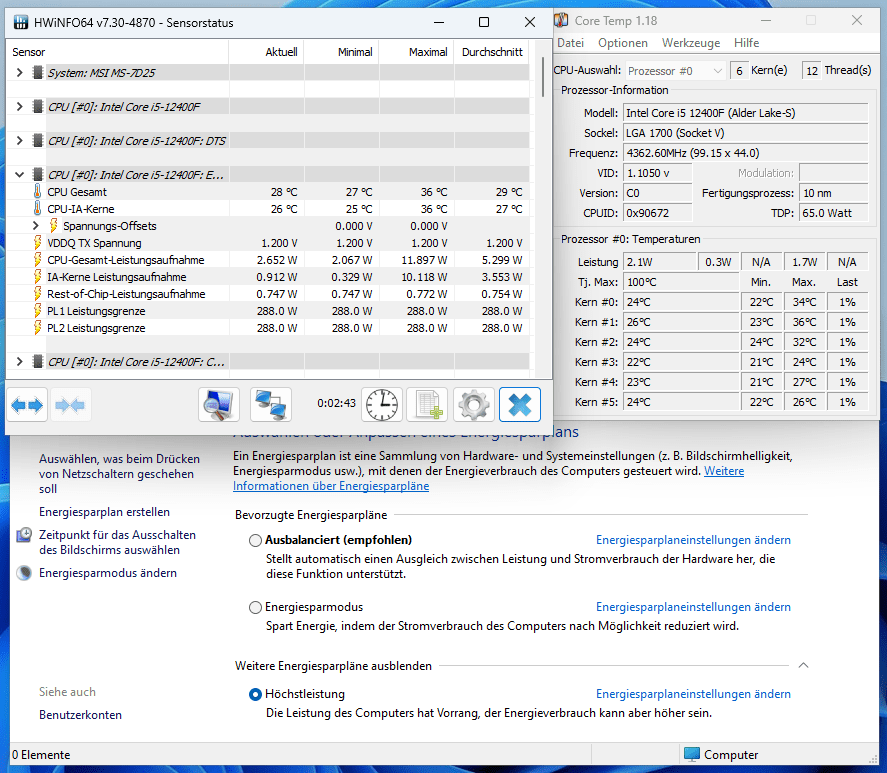
Task: Click the Core Temp title bar app icon
Action: pyautogui.click(x=561, y=20)
